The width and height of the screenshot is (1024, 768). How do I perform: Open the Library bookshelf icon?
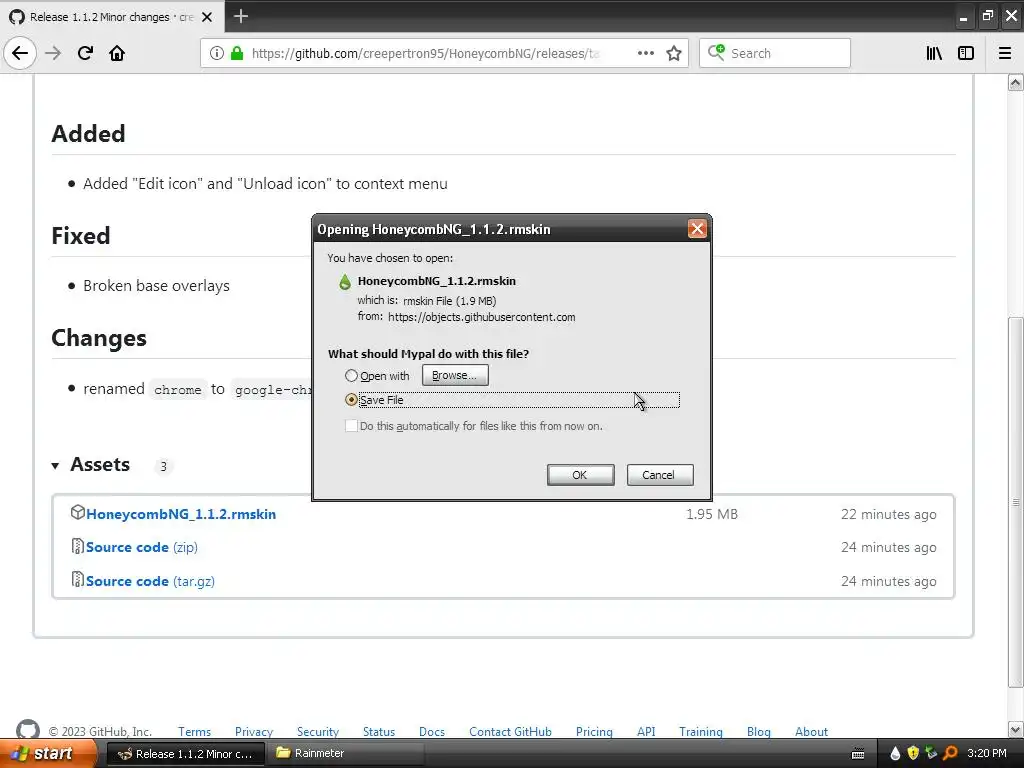tap(934, 53)
